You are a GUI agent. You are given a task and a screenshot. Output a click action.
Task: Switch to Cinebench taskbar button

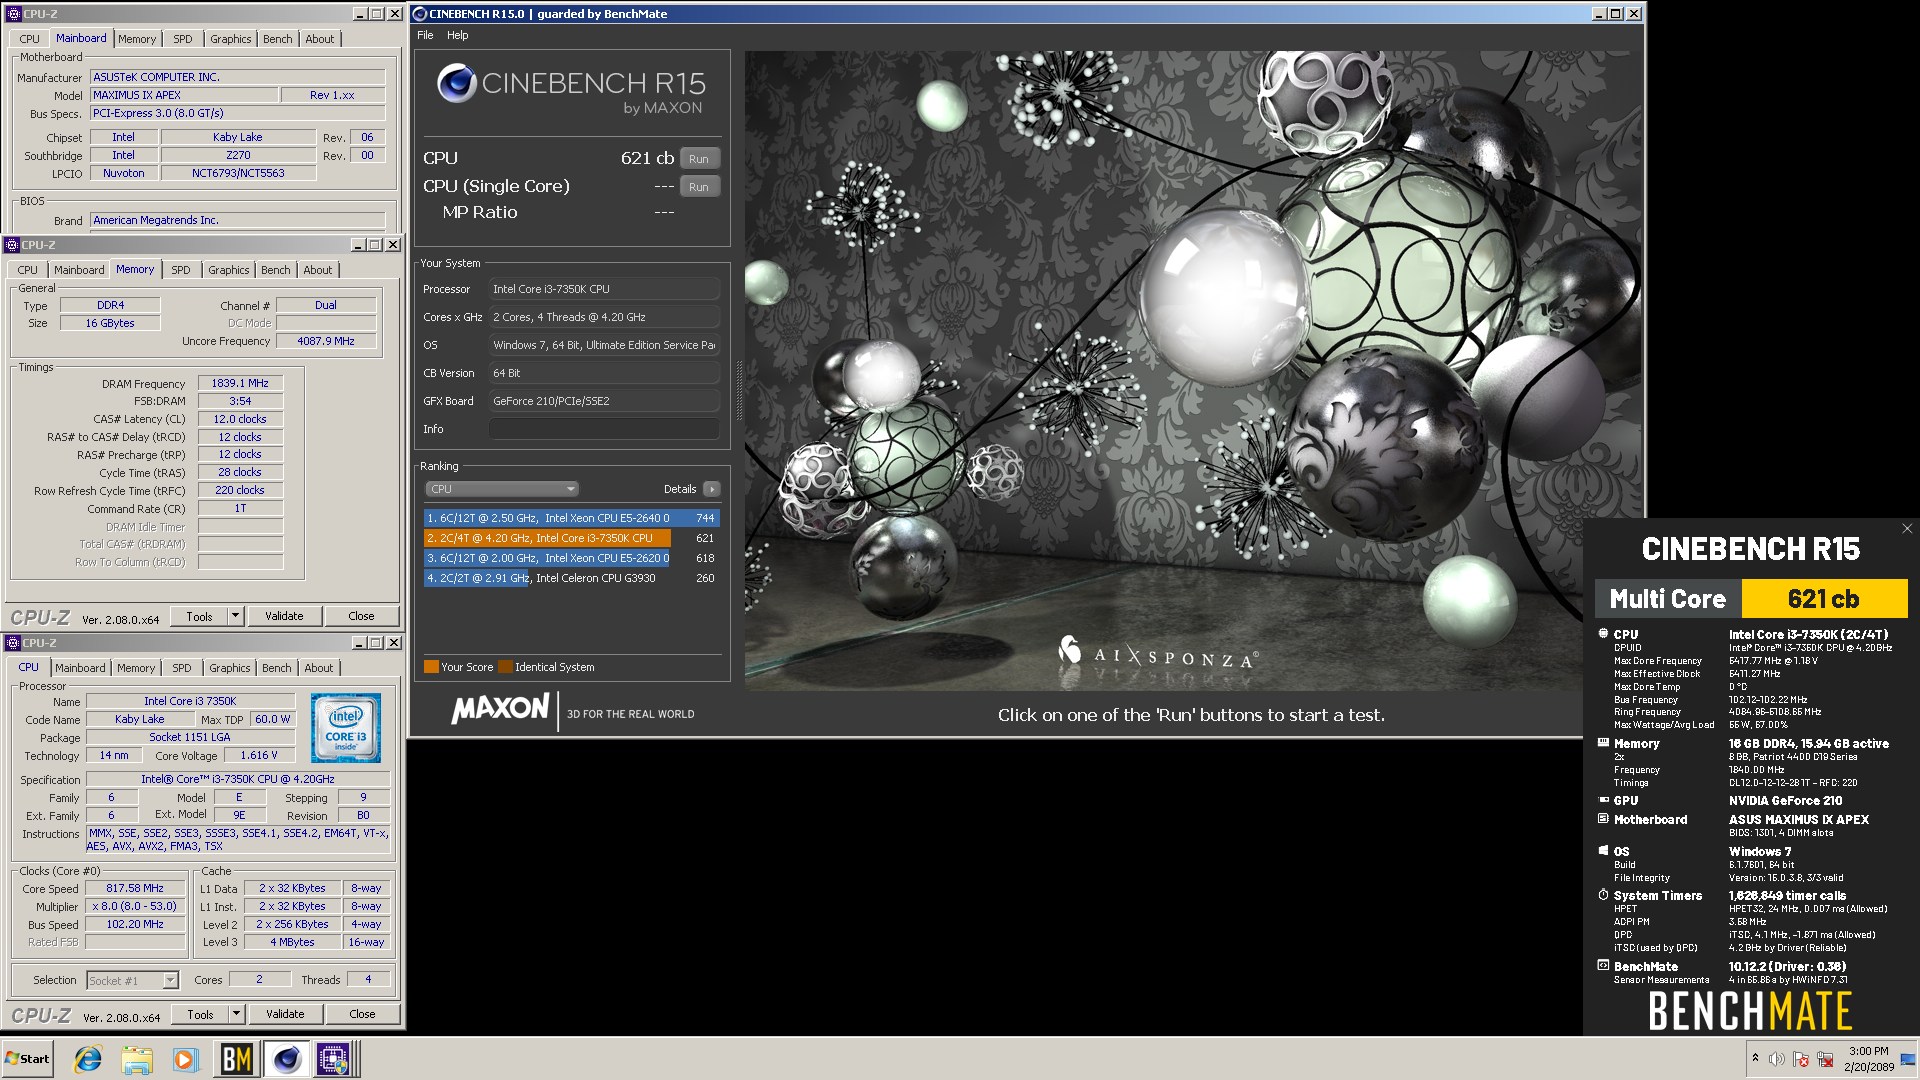[286, 1059]
